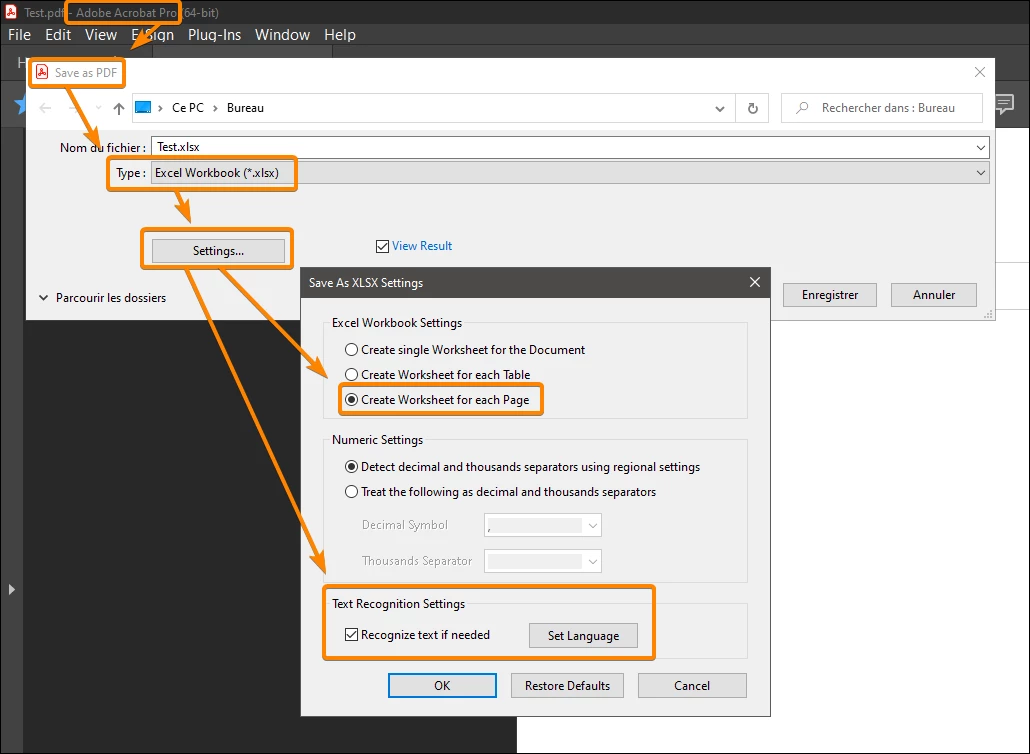Toggle the View Result checkbox
This screenshot has height=754, width=1030.
[x=382, y=246]
